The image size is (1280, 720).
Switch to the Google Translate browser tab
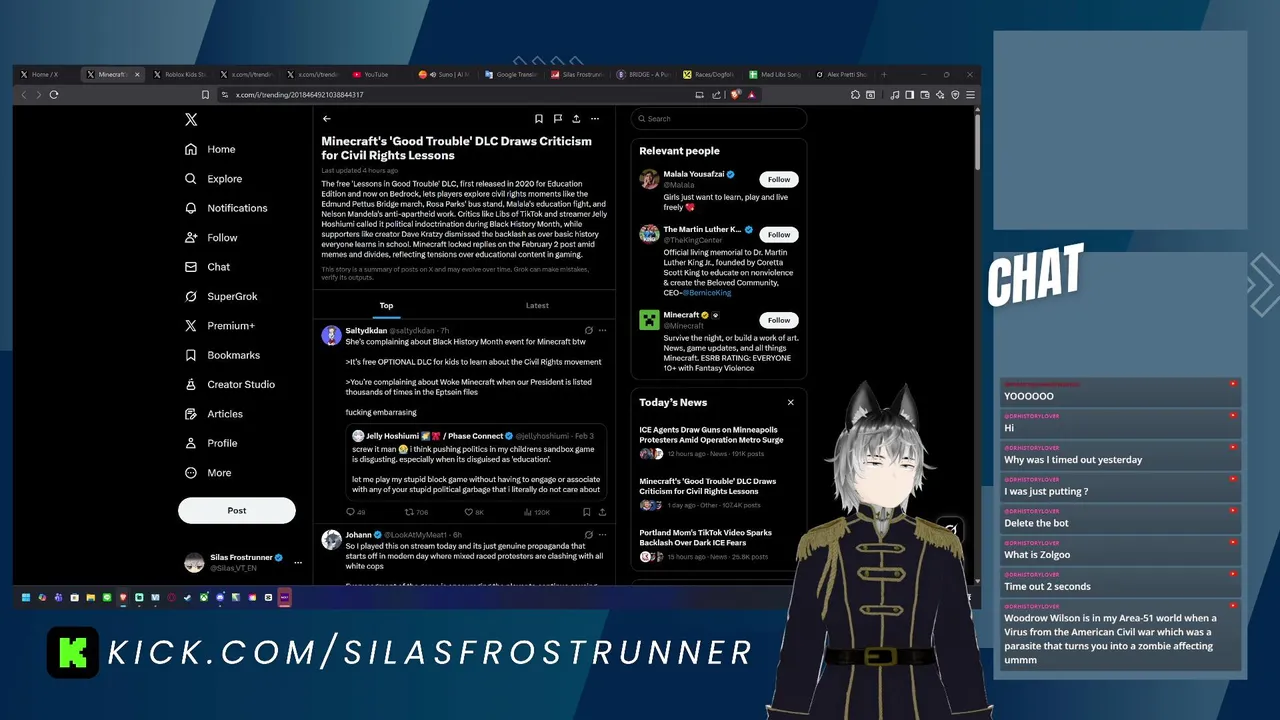511,74
